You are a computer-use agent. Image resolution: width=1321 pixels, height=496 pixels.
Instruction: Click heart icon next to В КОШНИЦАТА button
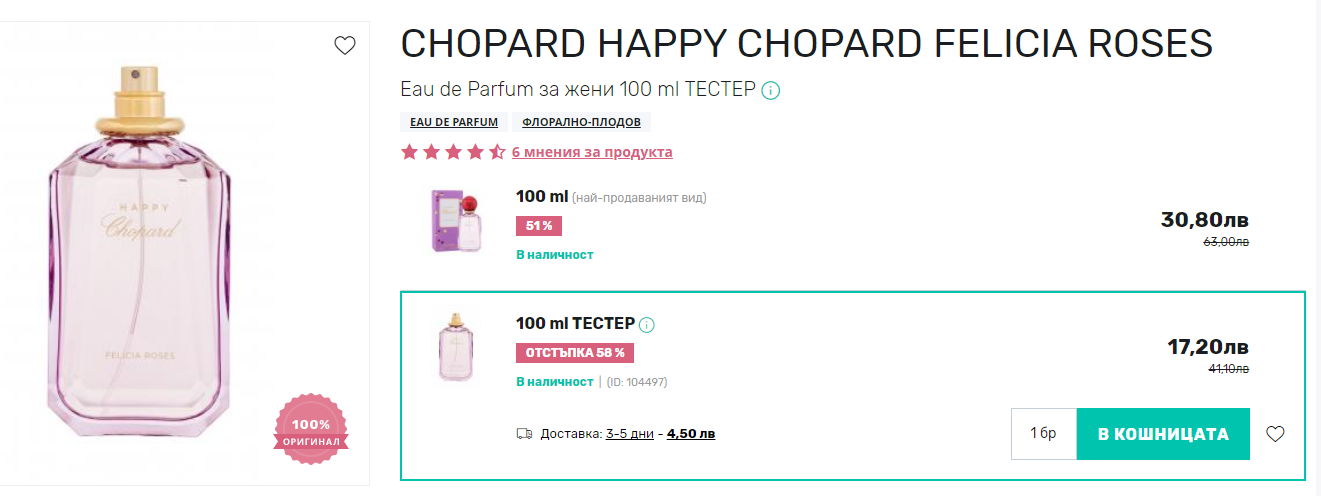(1275, 434)
